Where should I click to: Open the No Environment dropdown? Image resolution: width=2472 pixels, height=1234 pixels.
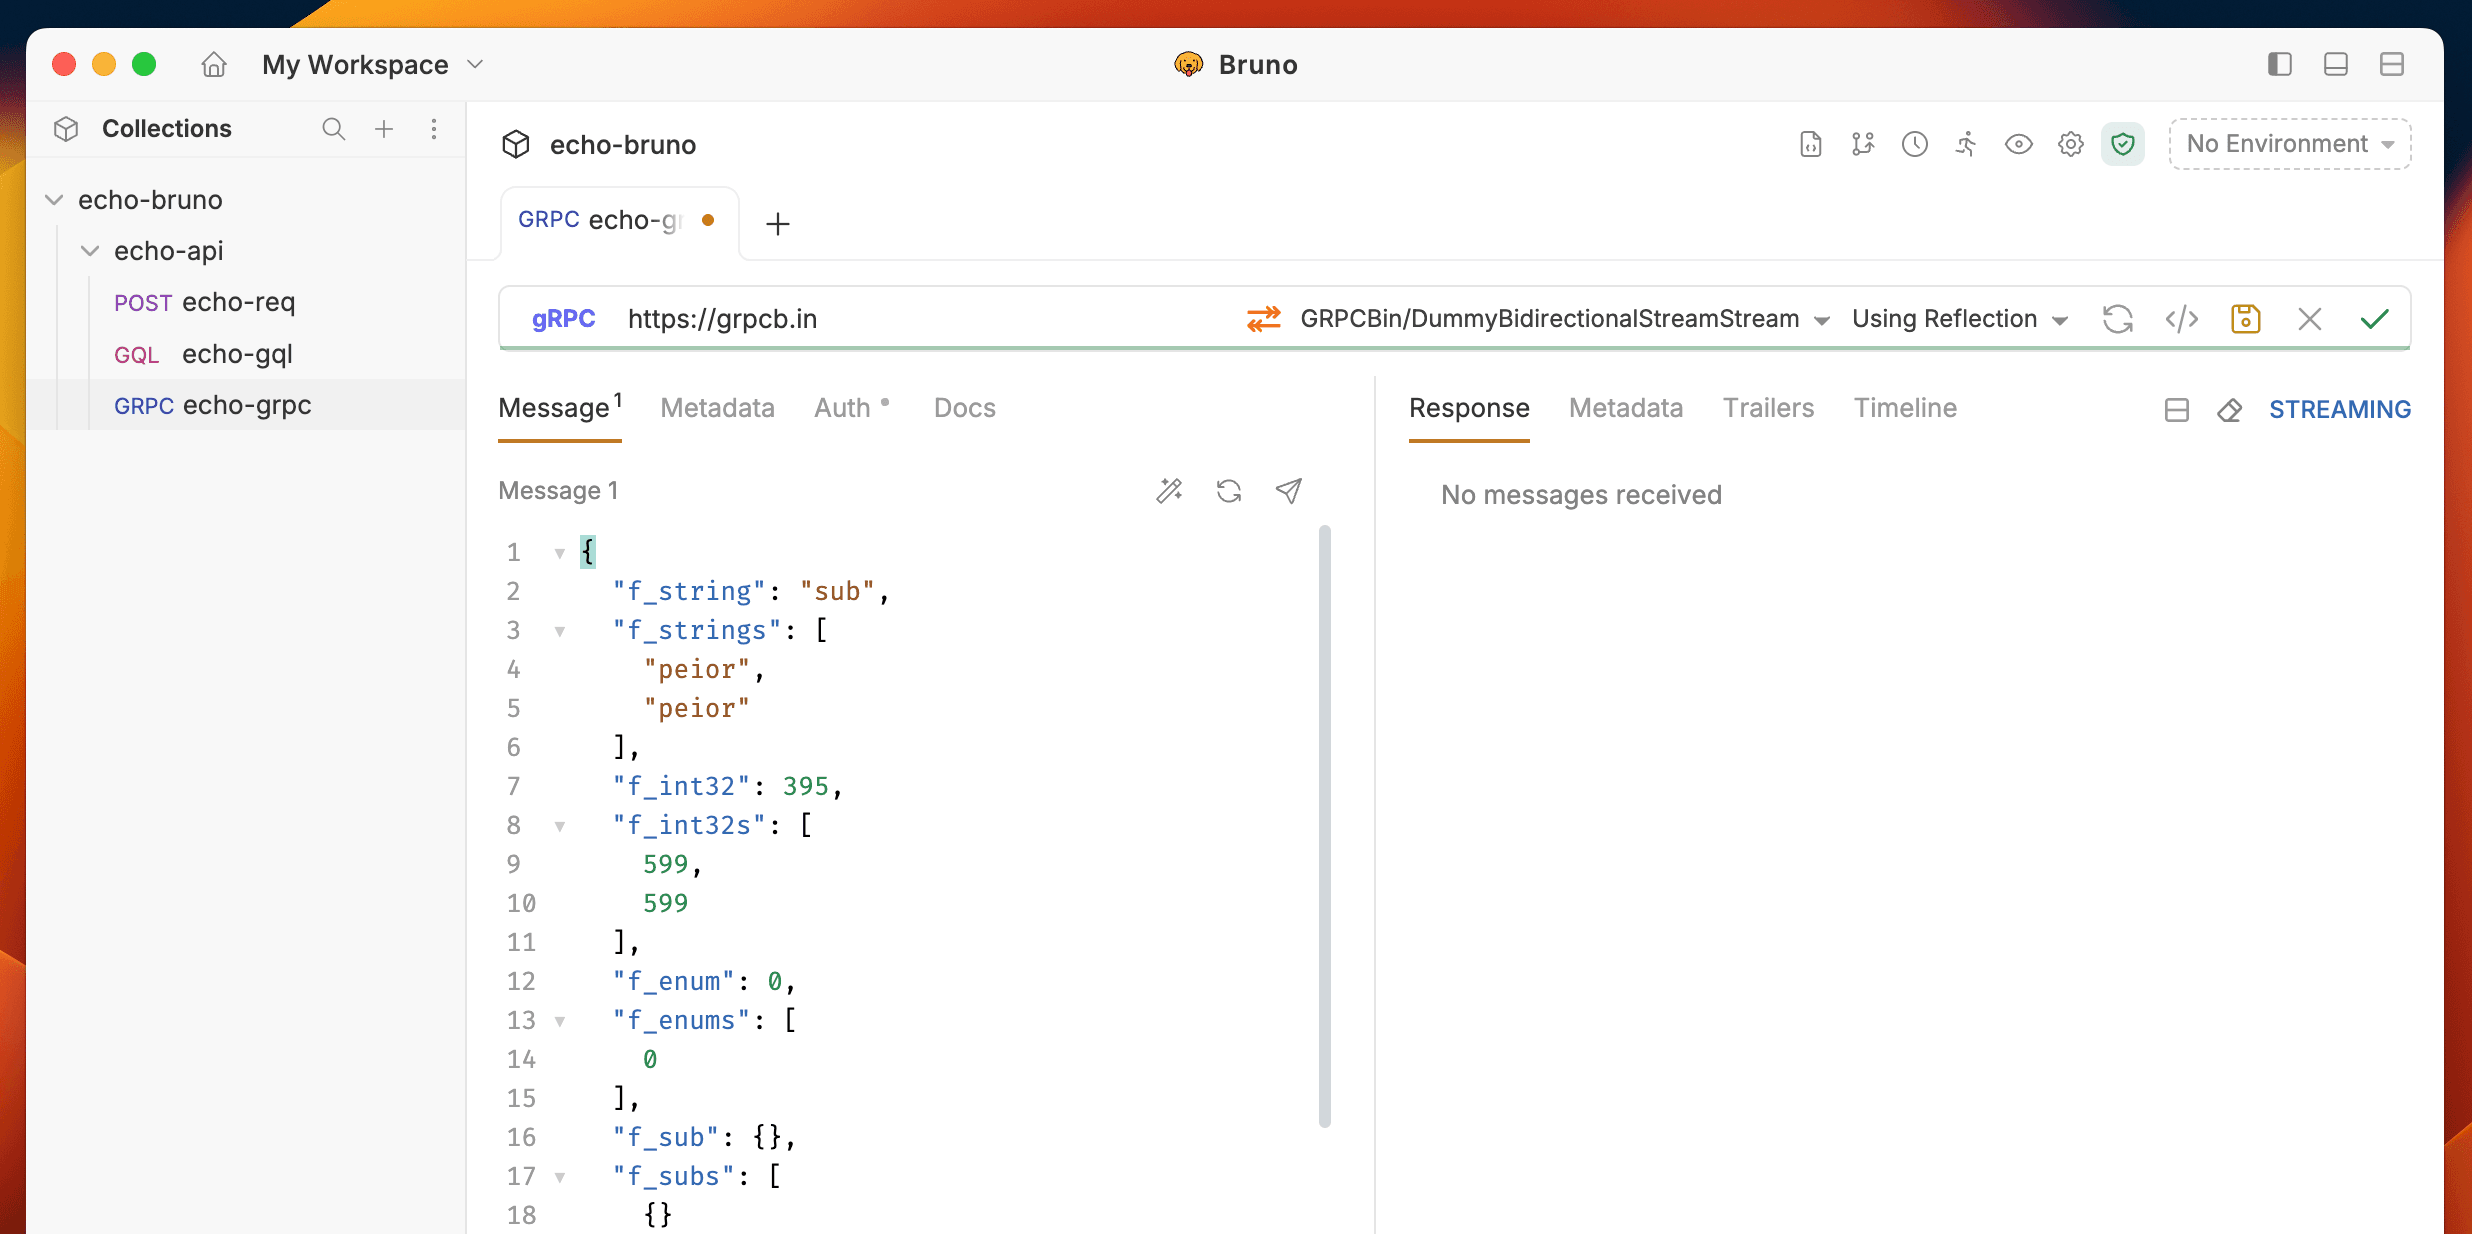[2289, 144]
